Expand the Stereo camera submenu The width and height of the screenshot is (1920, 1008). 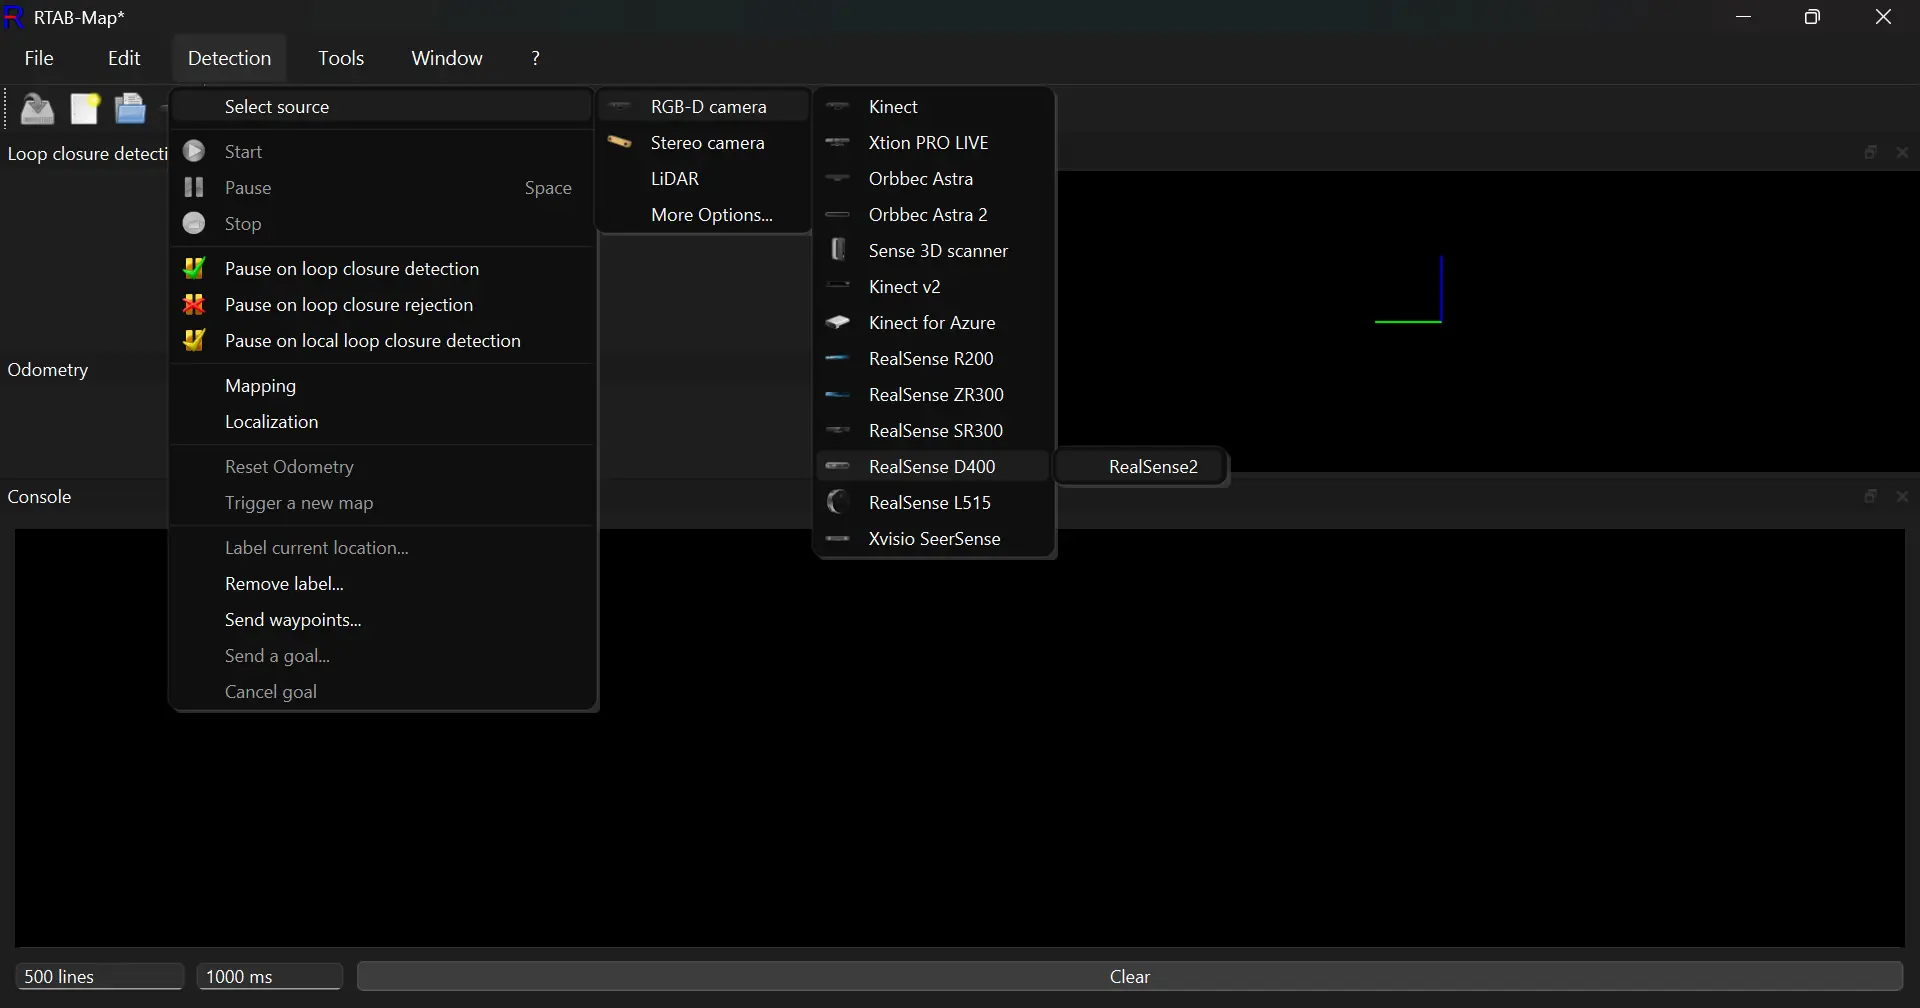[703, 143]
